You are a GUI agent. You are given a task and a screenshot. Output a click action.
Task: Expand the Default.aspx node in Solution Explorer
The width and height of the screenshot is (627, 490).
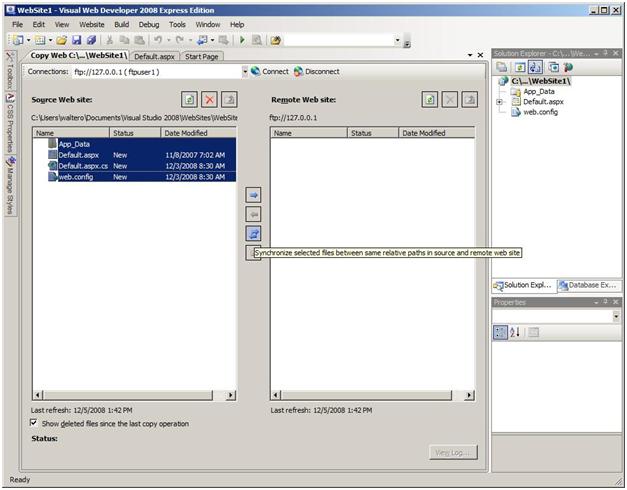coord(499,102)
